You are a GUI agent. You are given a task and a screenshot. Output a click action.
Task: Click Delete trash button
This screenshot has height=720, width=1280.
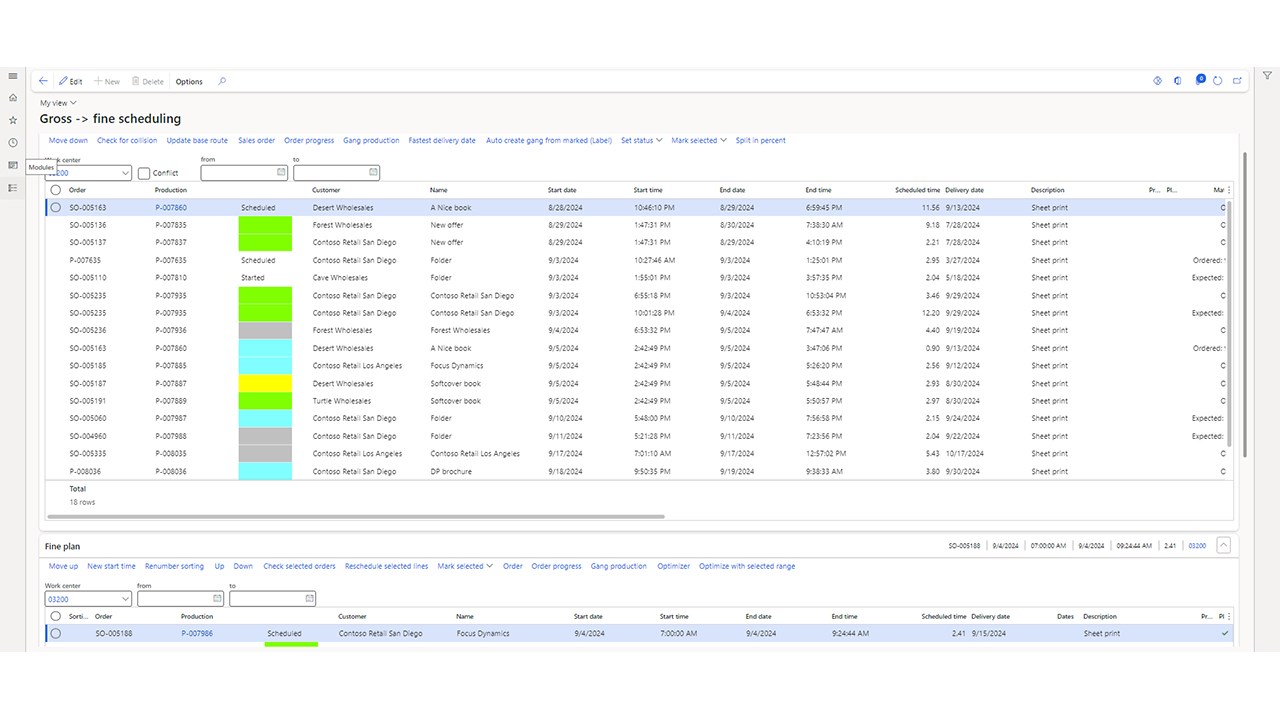[x=148, y=81]
